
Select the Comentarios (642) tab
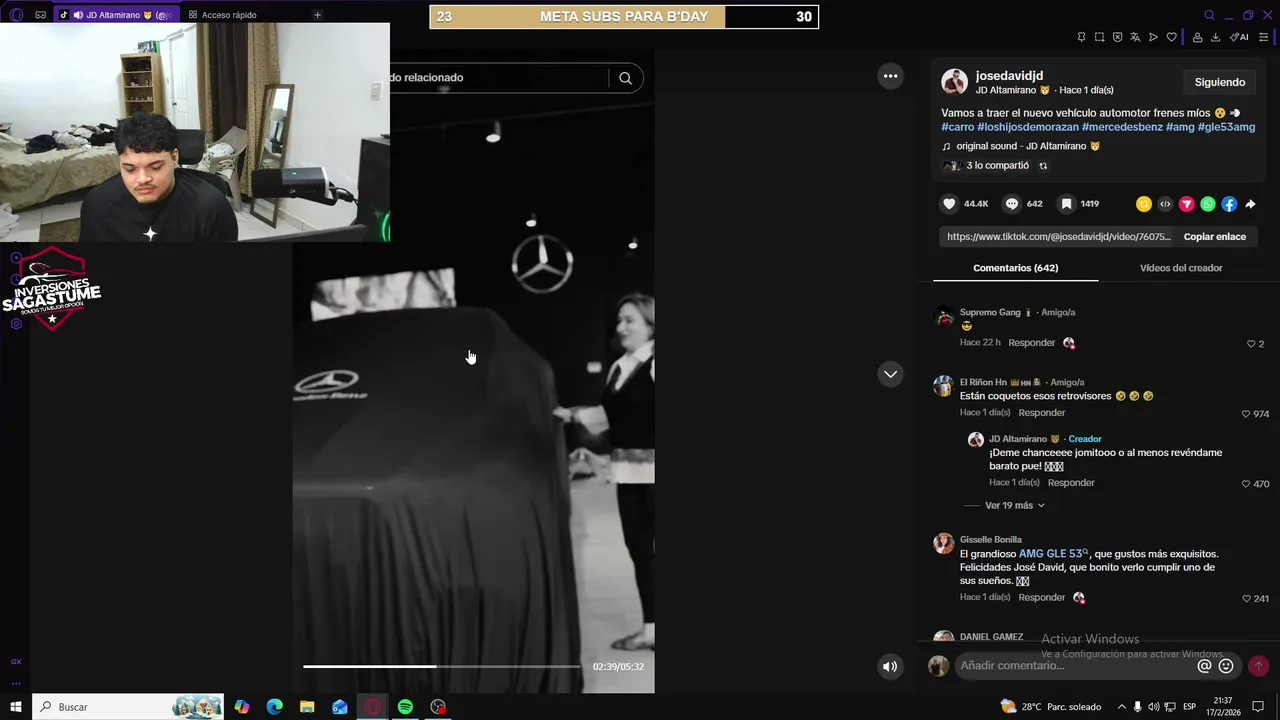pos(1015,268)
